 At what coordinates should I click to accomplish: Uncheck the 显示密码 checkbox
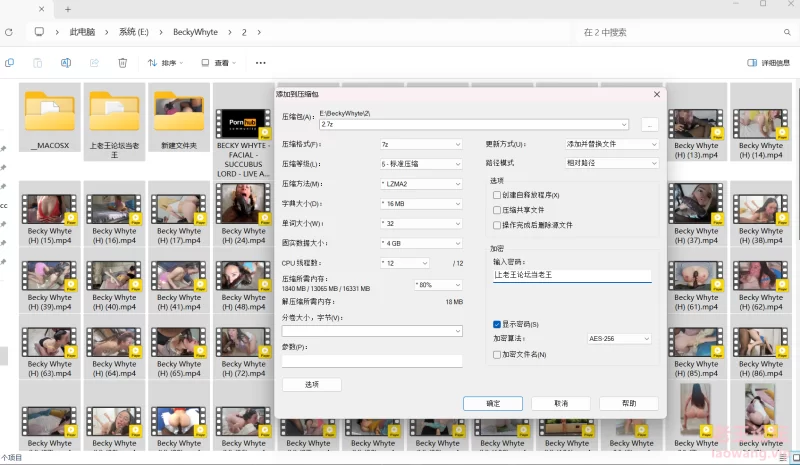497,324
